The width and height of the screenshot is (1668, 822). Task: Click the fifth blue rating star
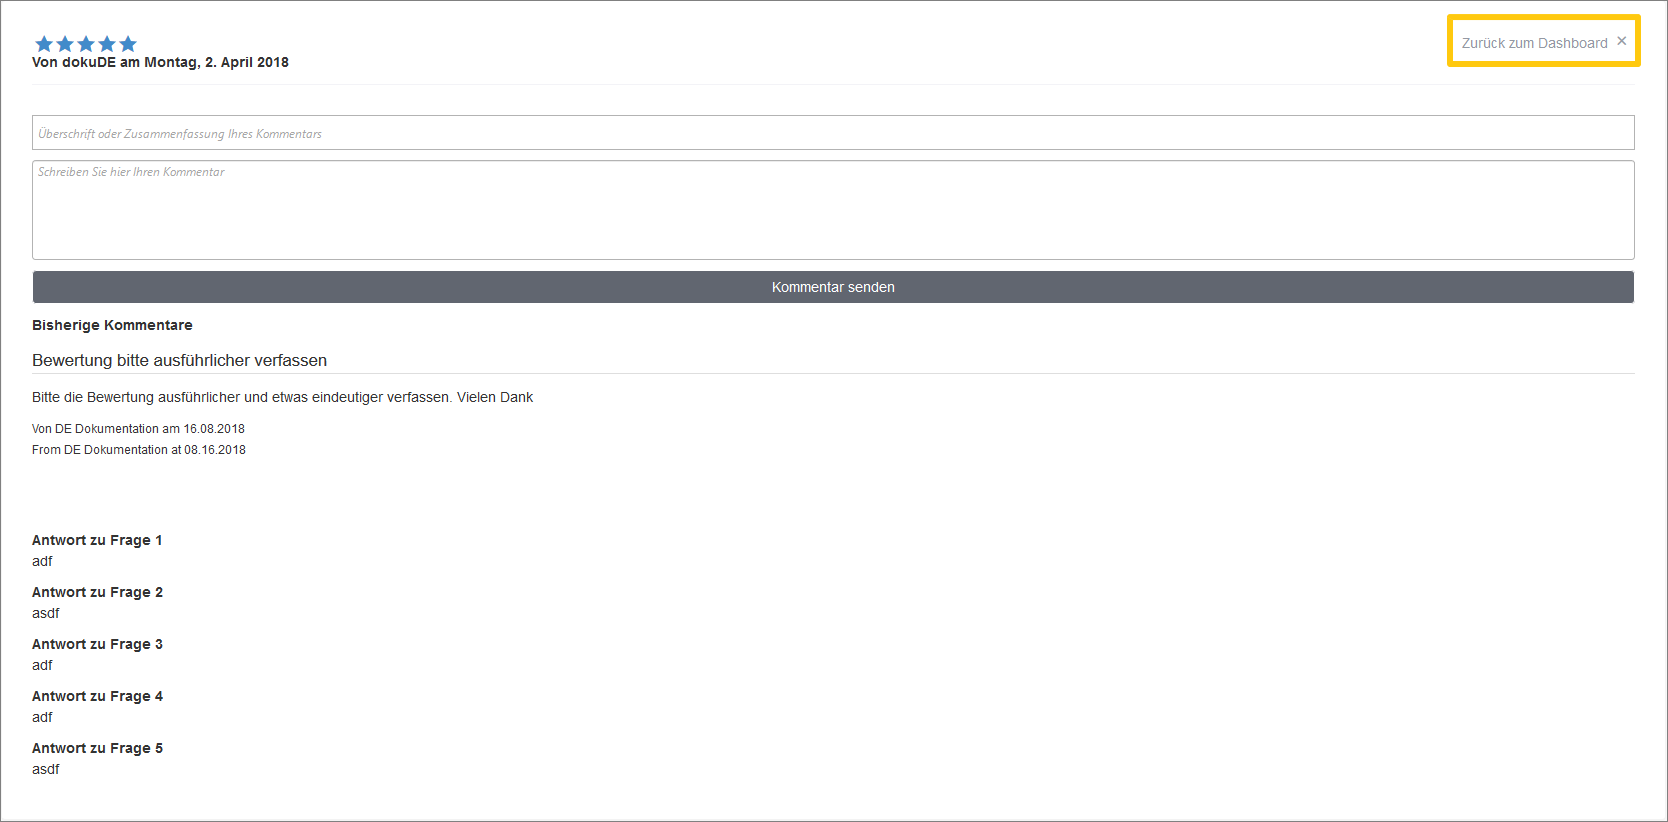click(x=128, y=44)
